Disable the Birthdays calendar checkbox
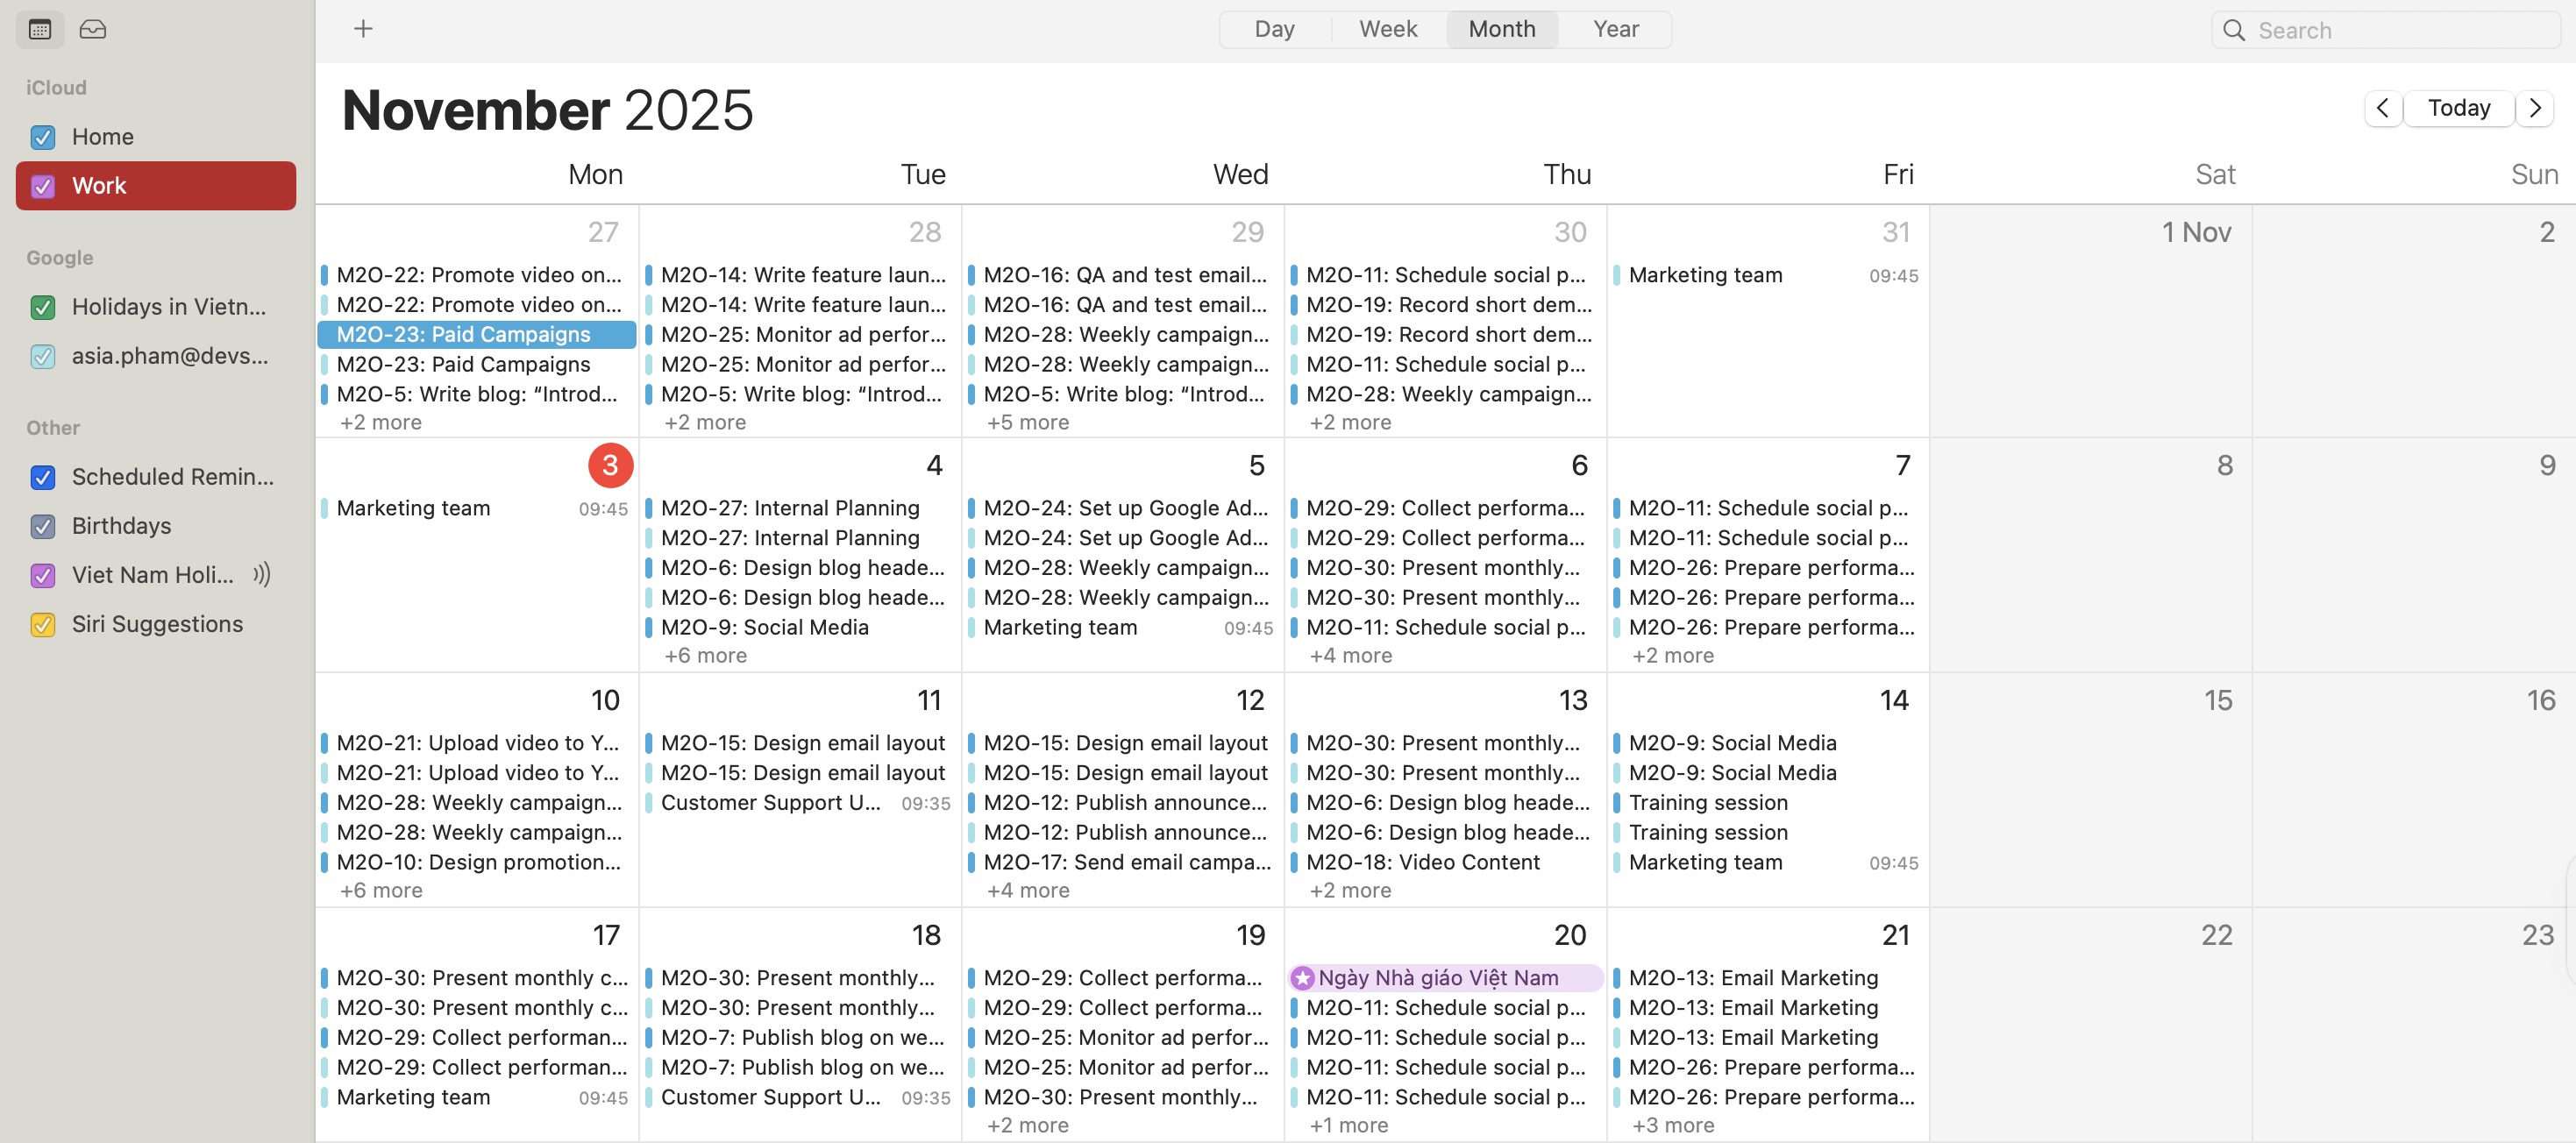The width and height of the screenshot is (2576, 1143). click(x=43, y=526)
